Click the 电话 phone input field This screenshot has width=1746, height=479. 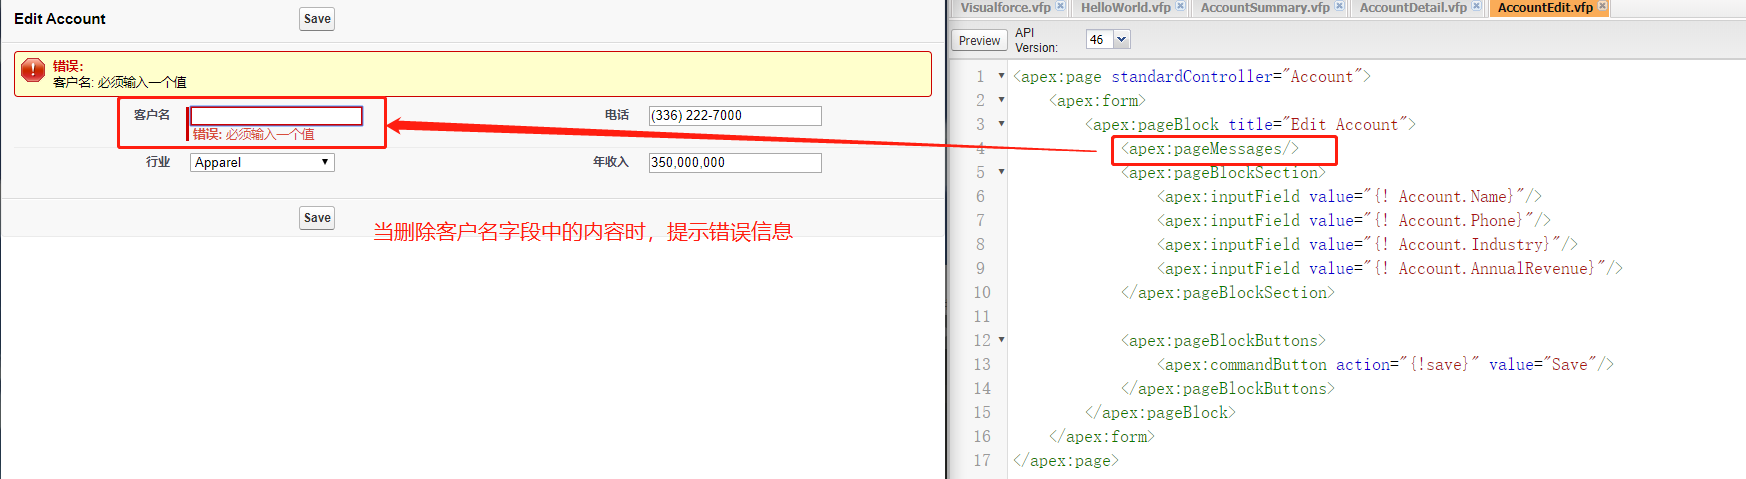click(x=735, y=116)
